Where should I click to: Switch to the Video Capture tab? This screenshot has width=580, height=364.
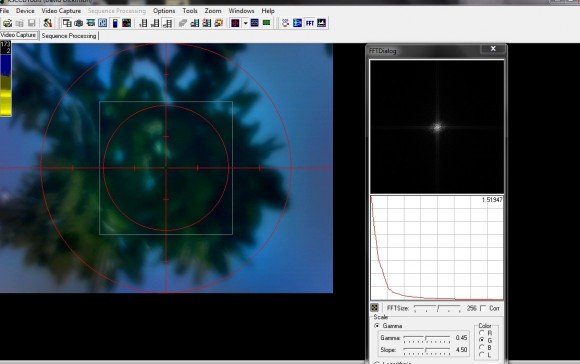point(18,35)
